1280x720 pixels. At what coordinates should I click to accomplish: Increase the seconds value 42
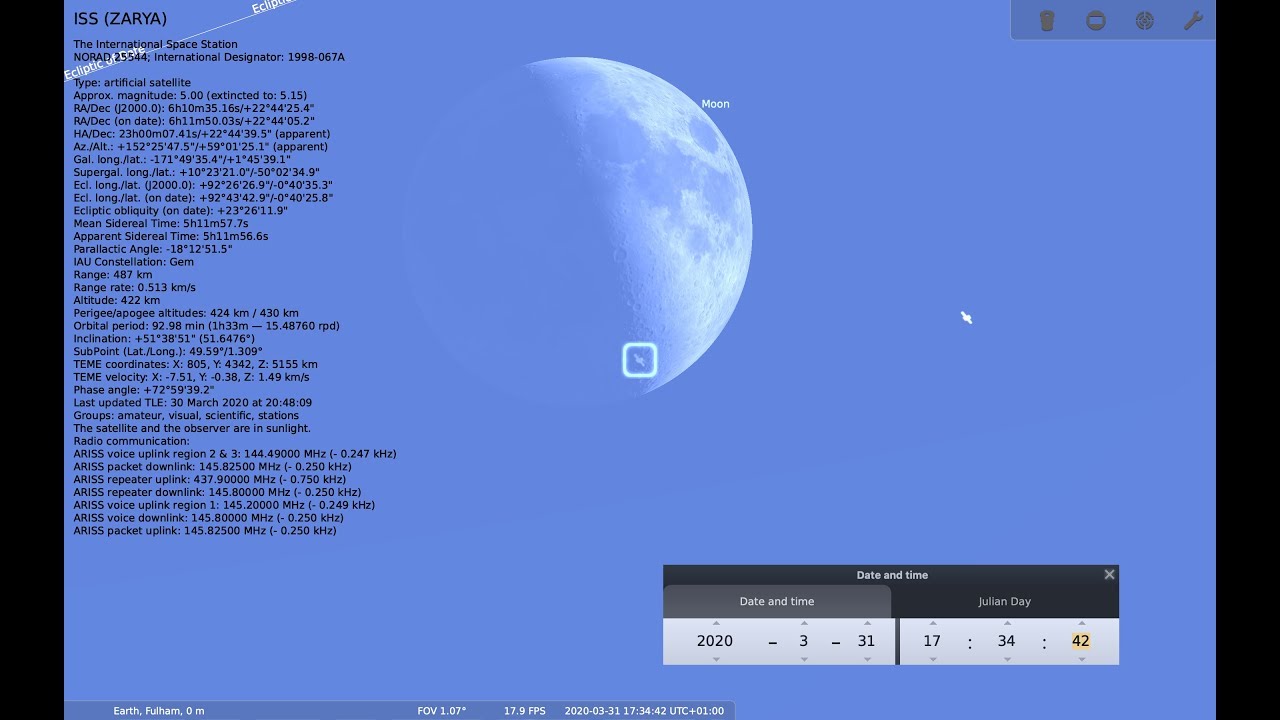pyautogui.click(x=1082, y=623)
